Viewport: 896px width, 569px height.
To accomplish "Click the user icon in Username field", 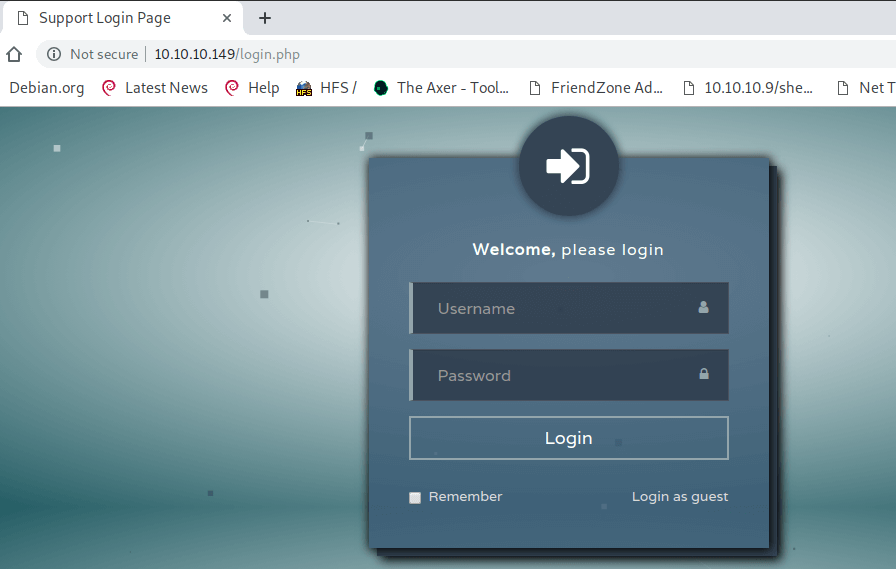I will [x=703, y=307].
